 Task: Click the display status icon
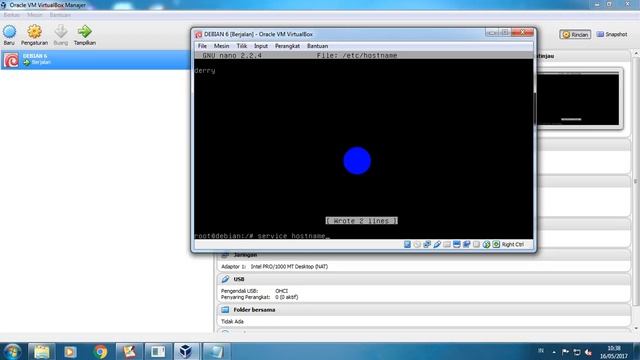457,244
